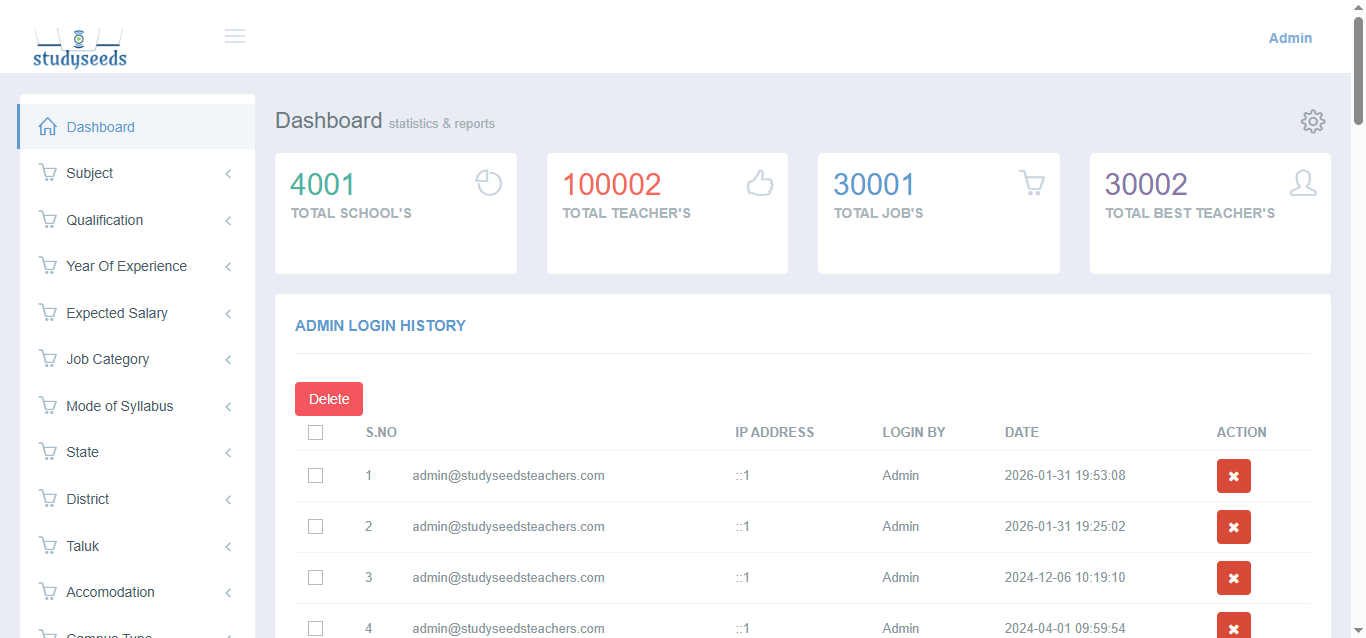Check the box for login record 1
This screenshot has height=638, width=1366.
(316, 476)
